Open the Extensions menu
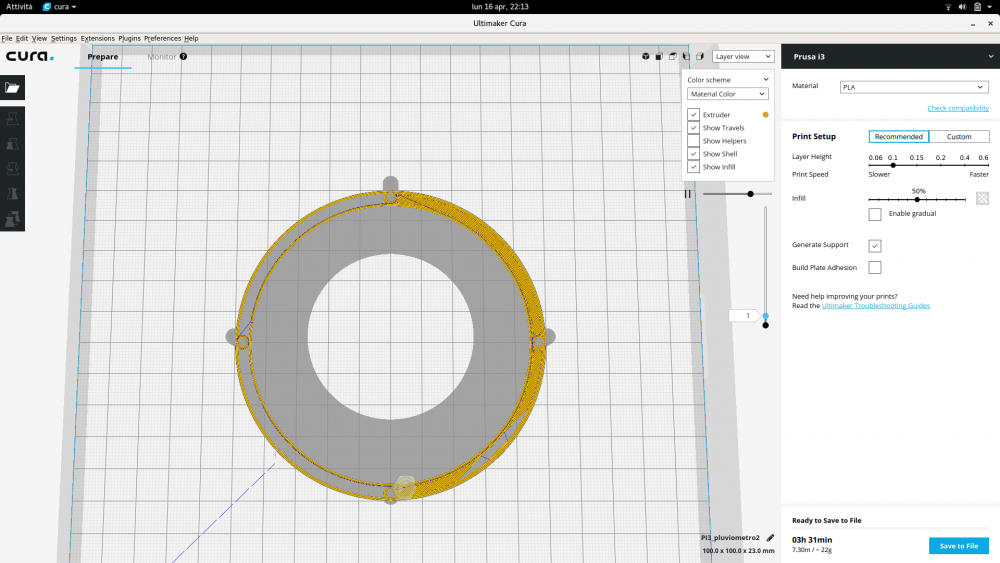 97,38
